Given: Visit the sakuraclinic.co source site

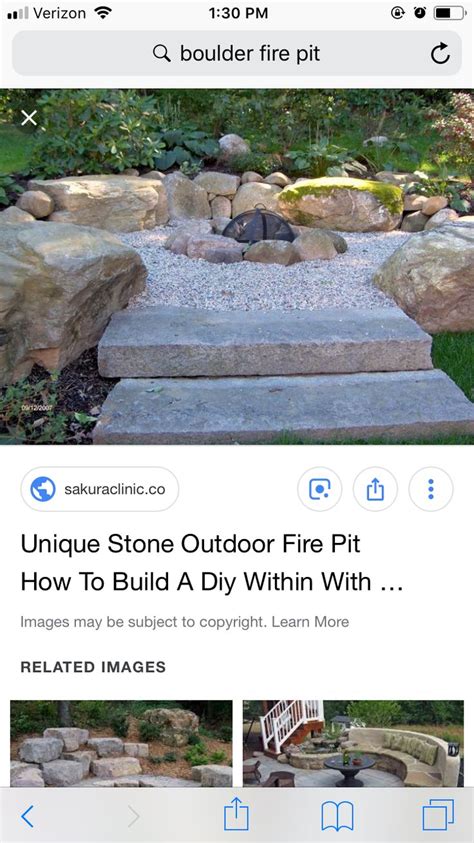Looking at the screenshot, I should [x=100, y=489].
